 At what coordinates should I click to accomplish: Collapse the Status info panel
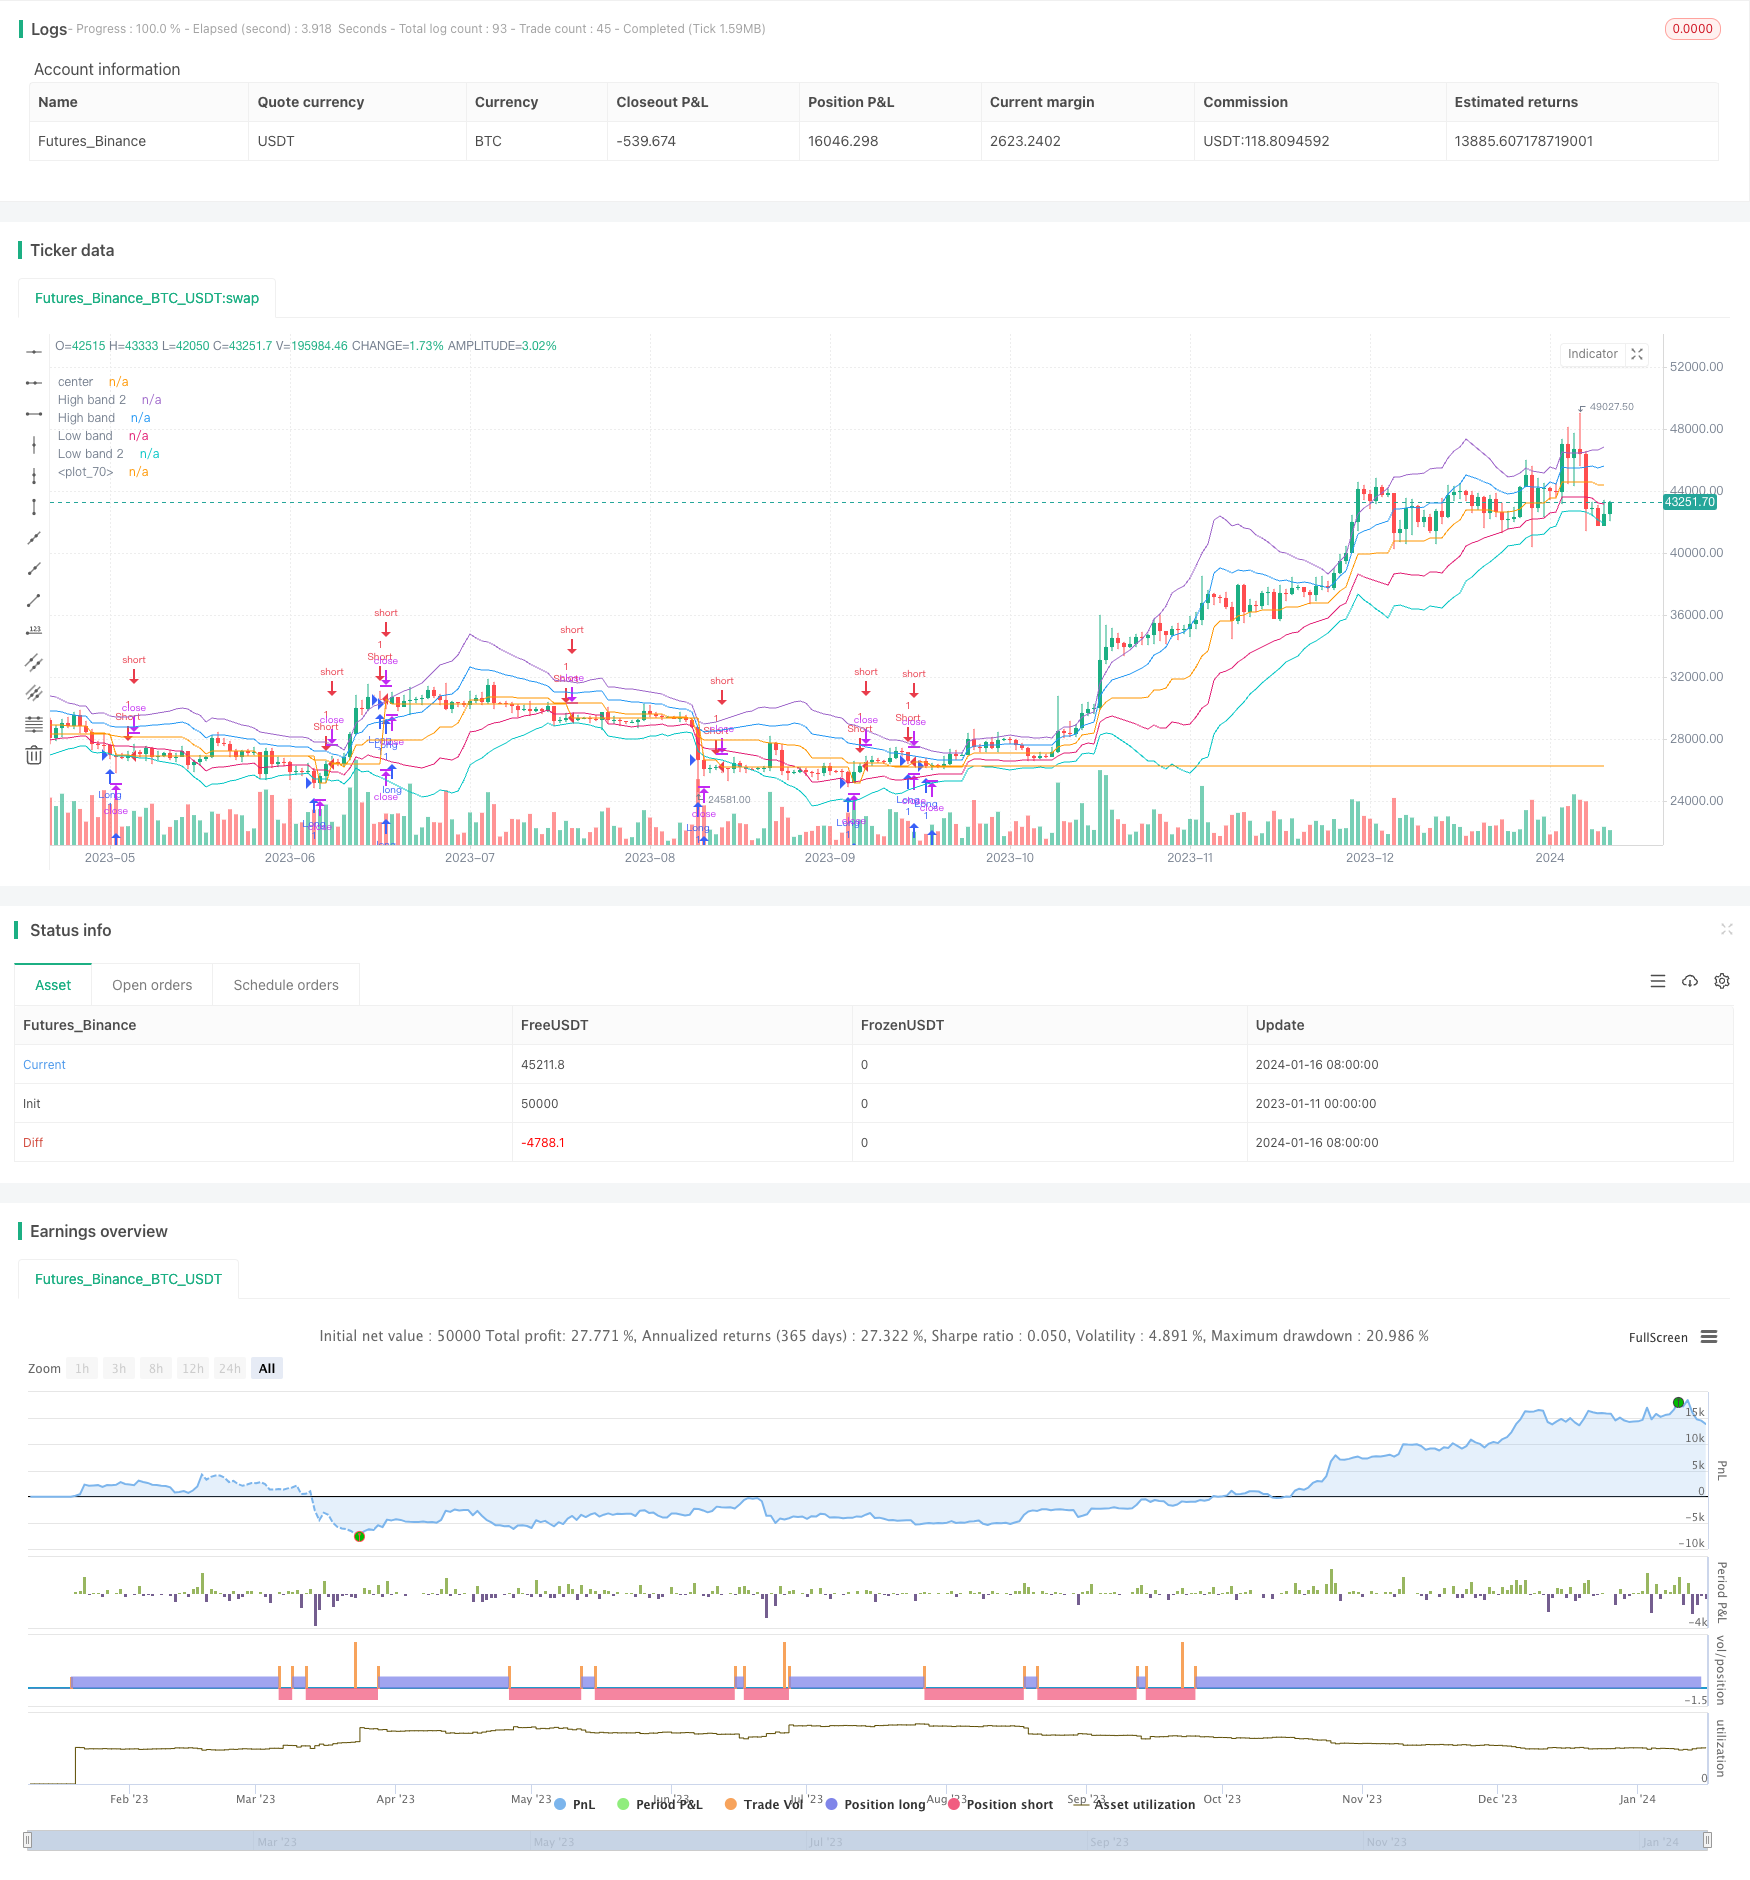pyautogui.click(x=1726, y=929)
